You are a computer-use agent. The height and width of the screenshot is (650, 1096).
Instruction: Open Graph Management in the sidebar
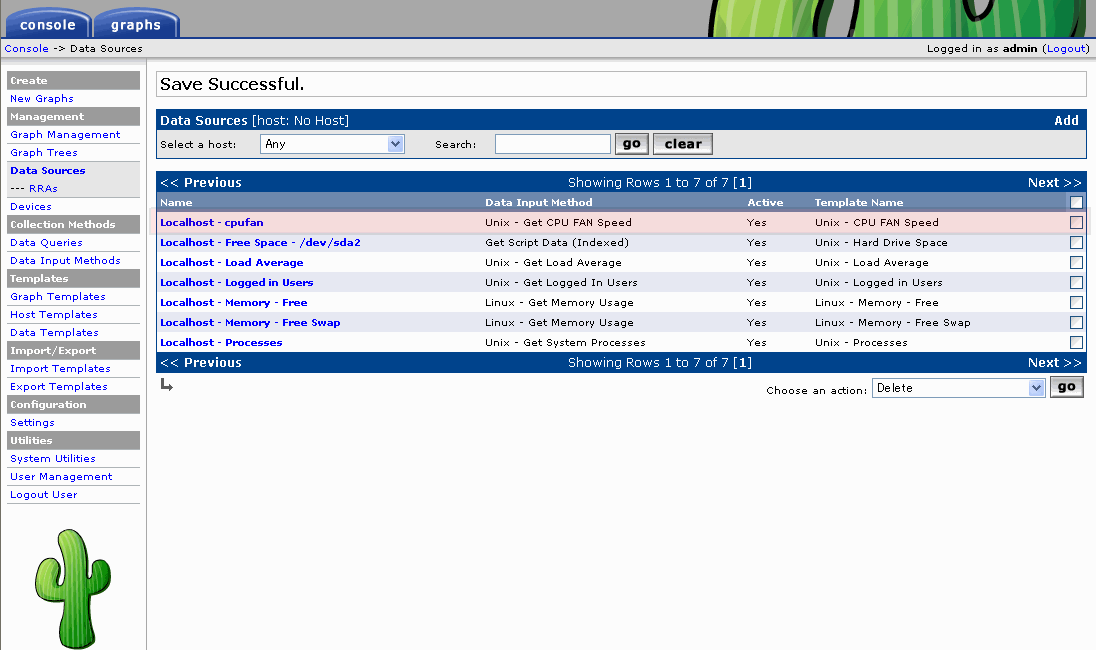click(65, 135)
